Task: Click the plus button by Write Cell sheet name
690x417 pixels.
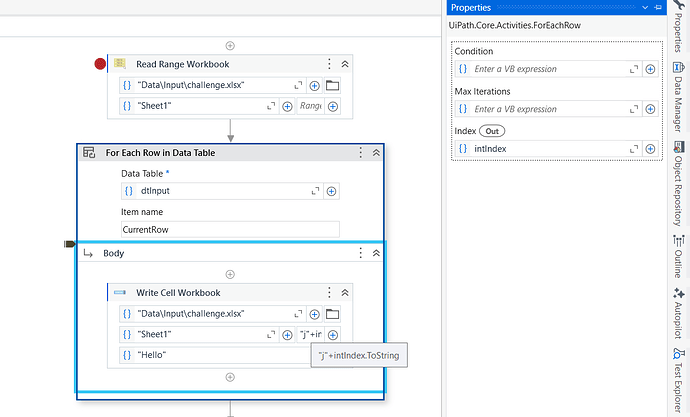Action: tap(287, 335)
